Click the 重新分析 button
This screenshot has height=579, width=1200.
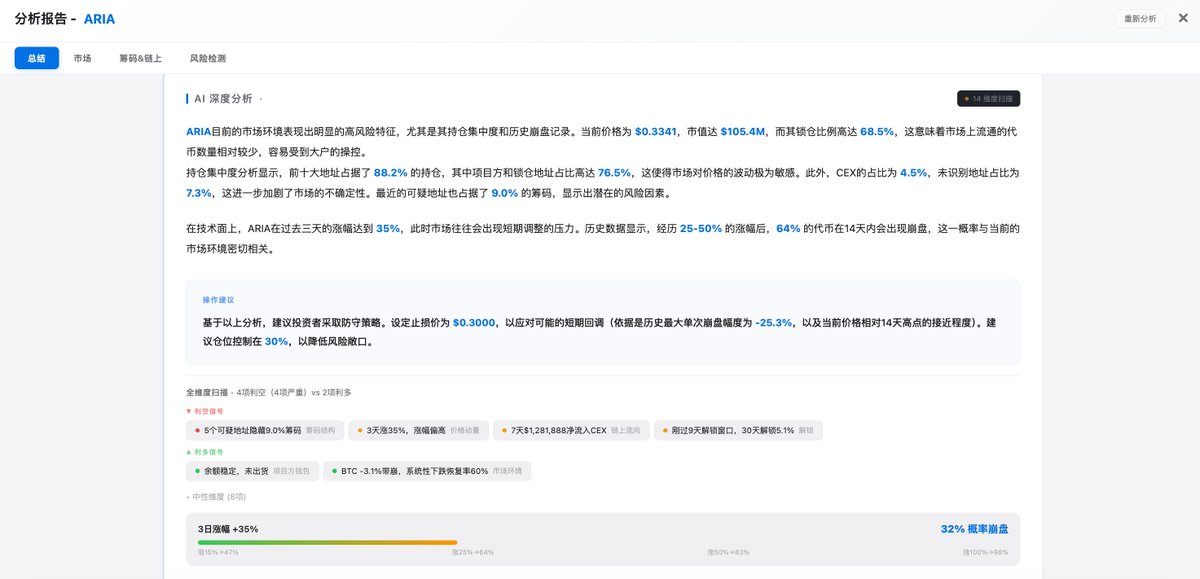[1140, 18]
